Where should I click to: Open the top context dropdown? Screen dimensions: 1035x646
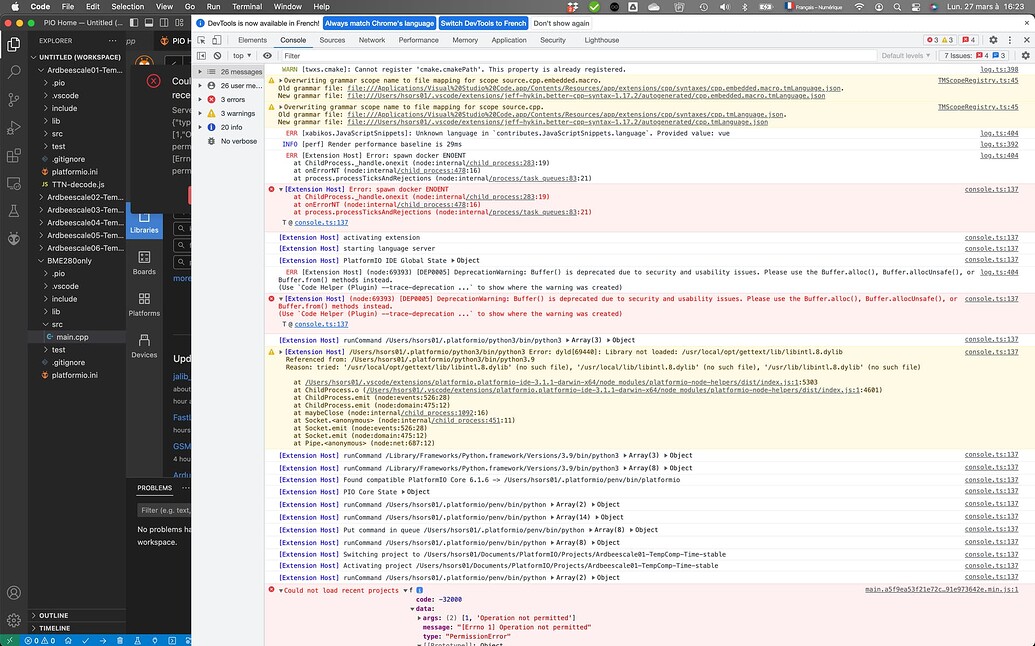242,56
